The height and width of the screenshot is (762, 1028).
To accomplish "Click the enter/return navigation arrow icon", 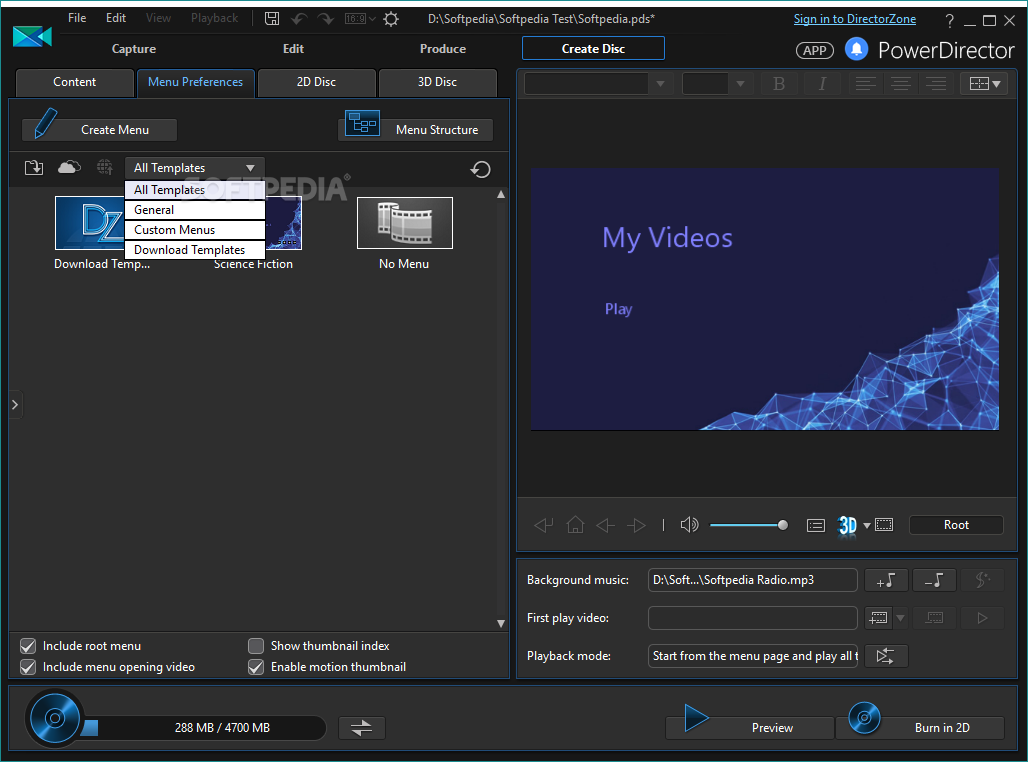I will [x=544, y=525].
